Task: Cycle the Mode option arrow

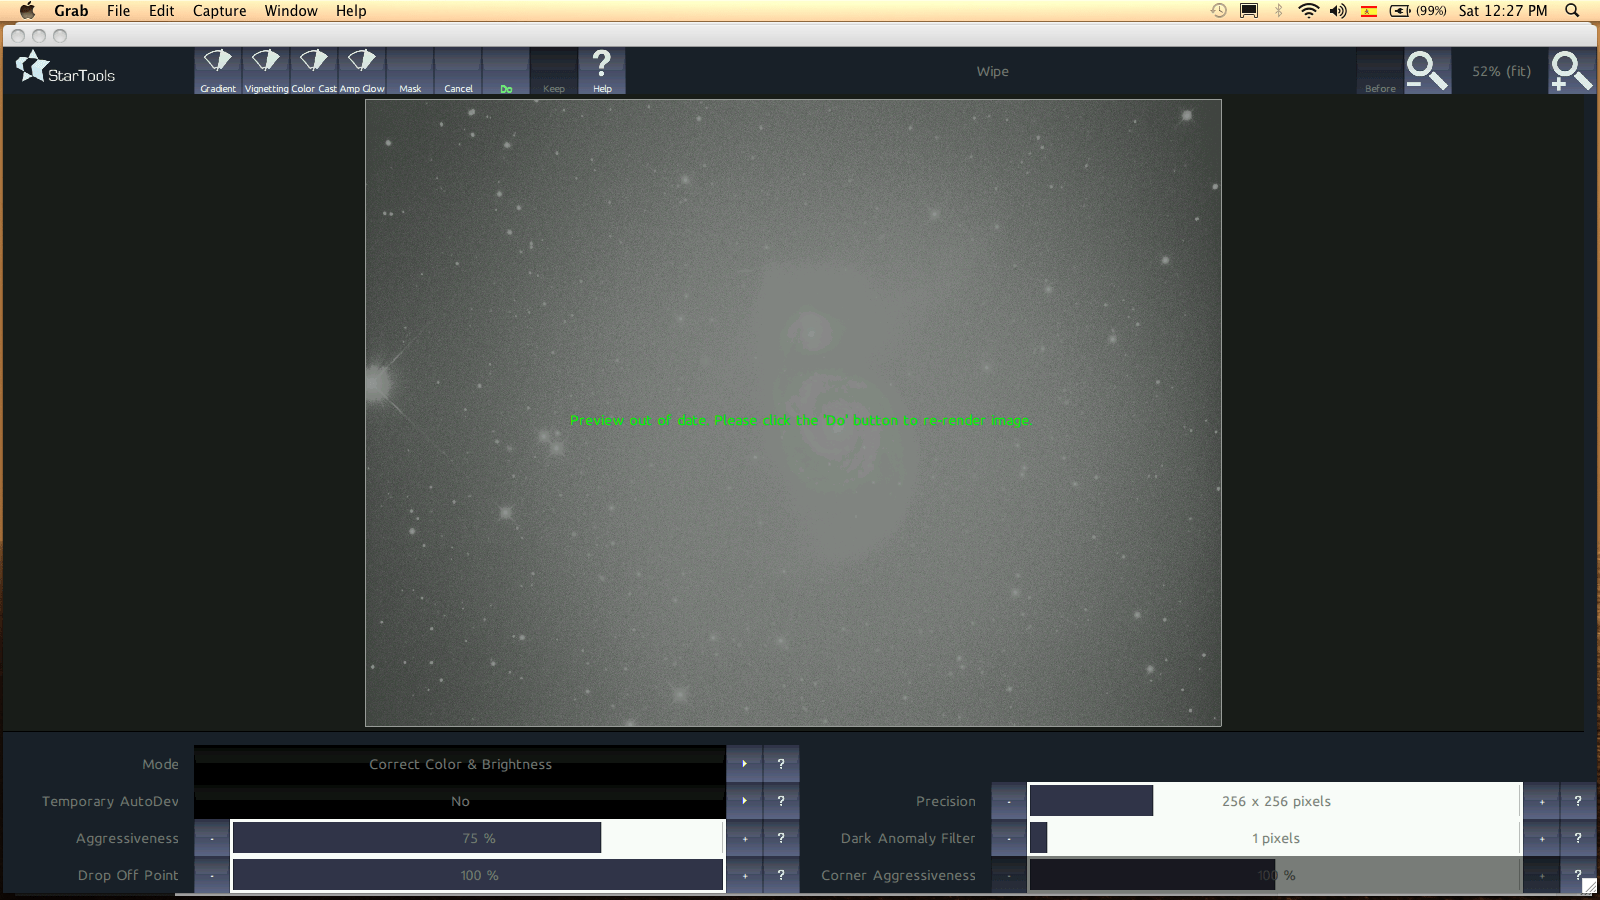Action: tap(744, 764)
